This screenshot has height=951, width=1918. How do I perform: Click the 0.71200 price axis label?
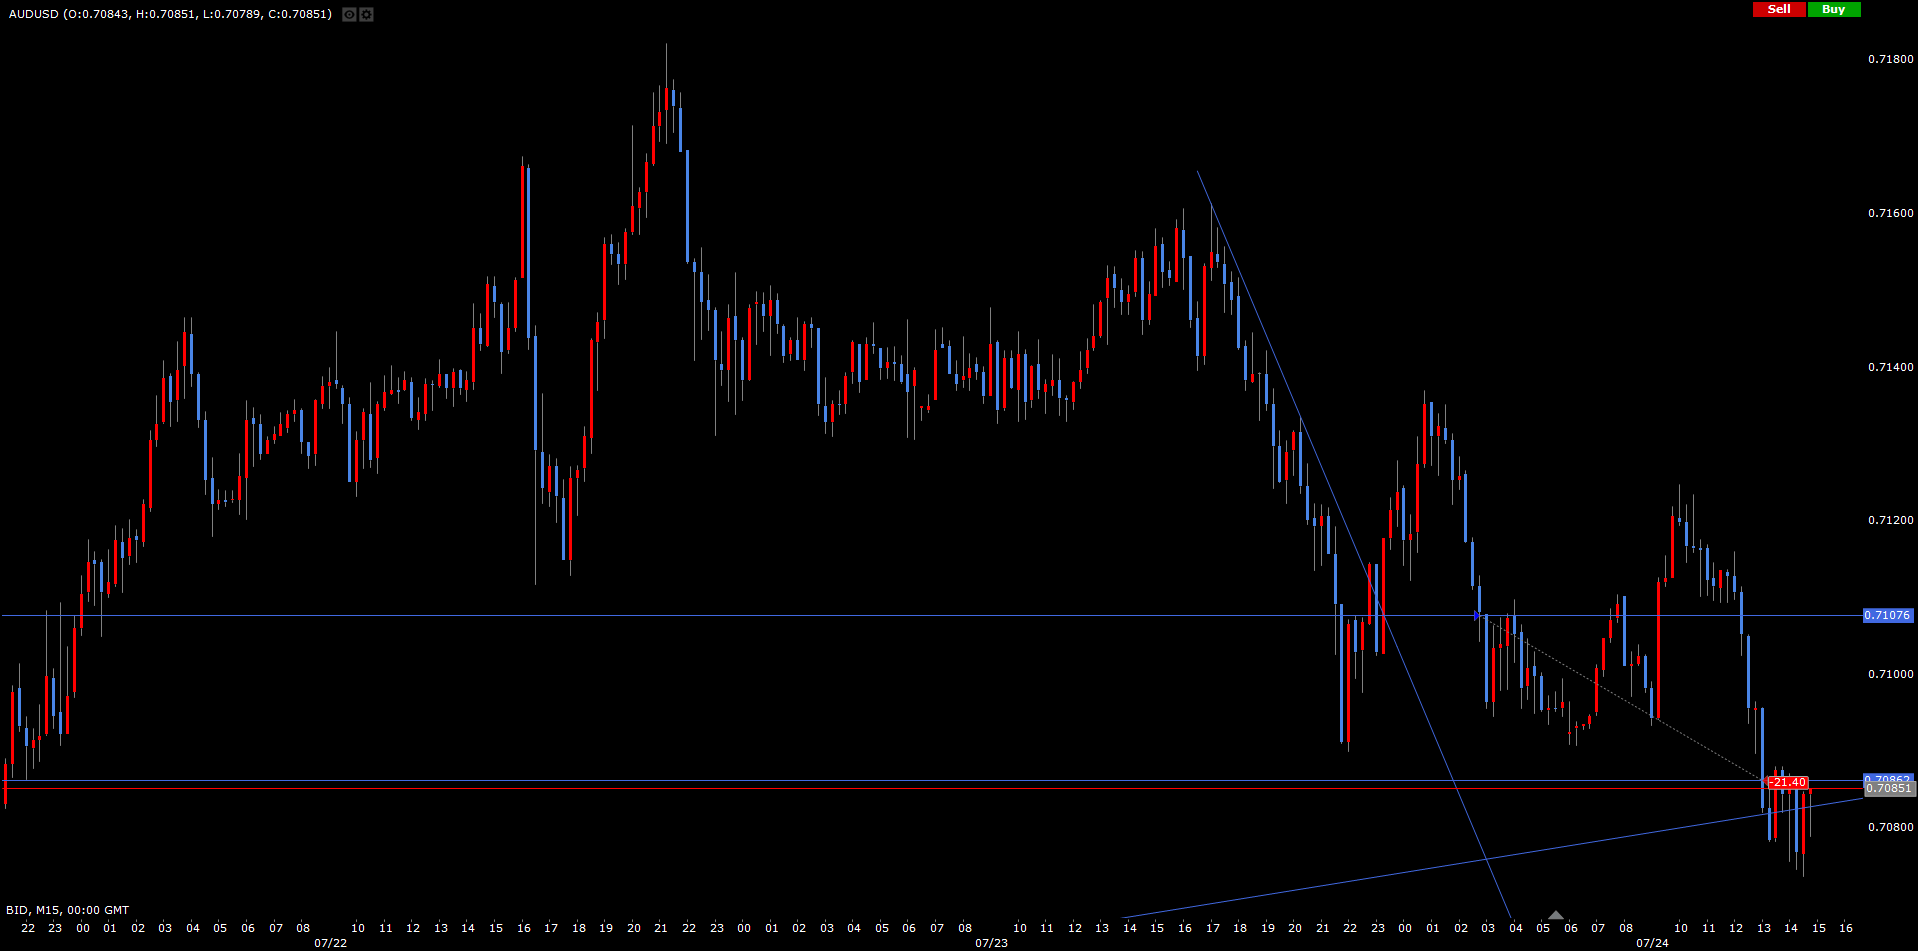1890,520
